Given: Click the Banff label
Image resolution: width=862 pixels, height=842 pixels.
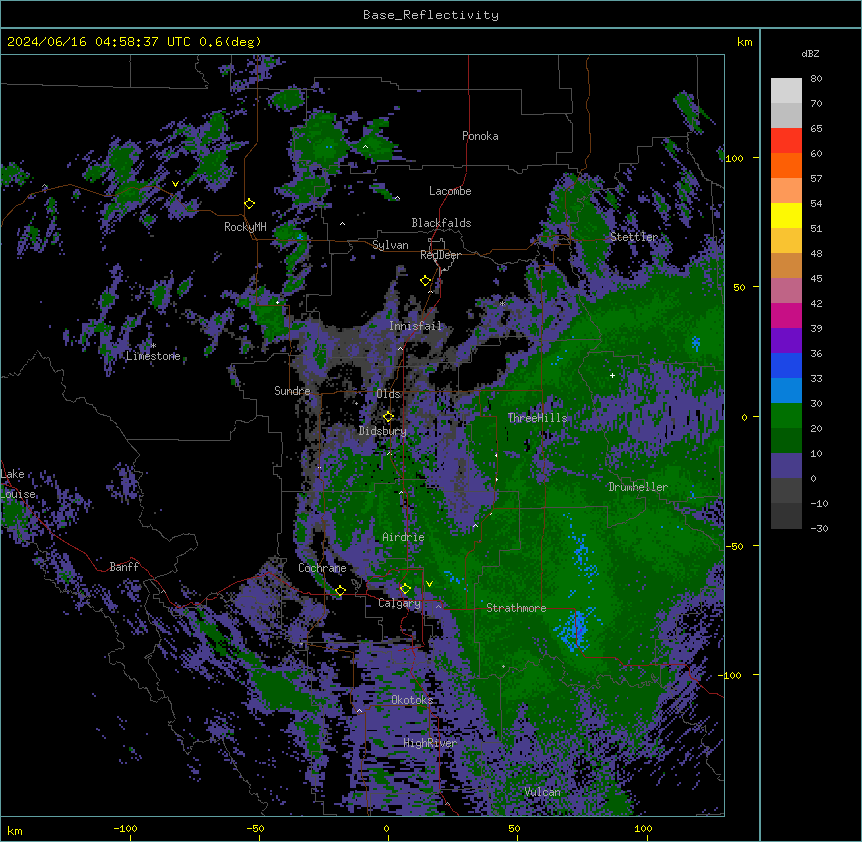Looking at the screenshot, I should (x=124, y=567).
